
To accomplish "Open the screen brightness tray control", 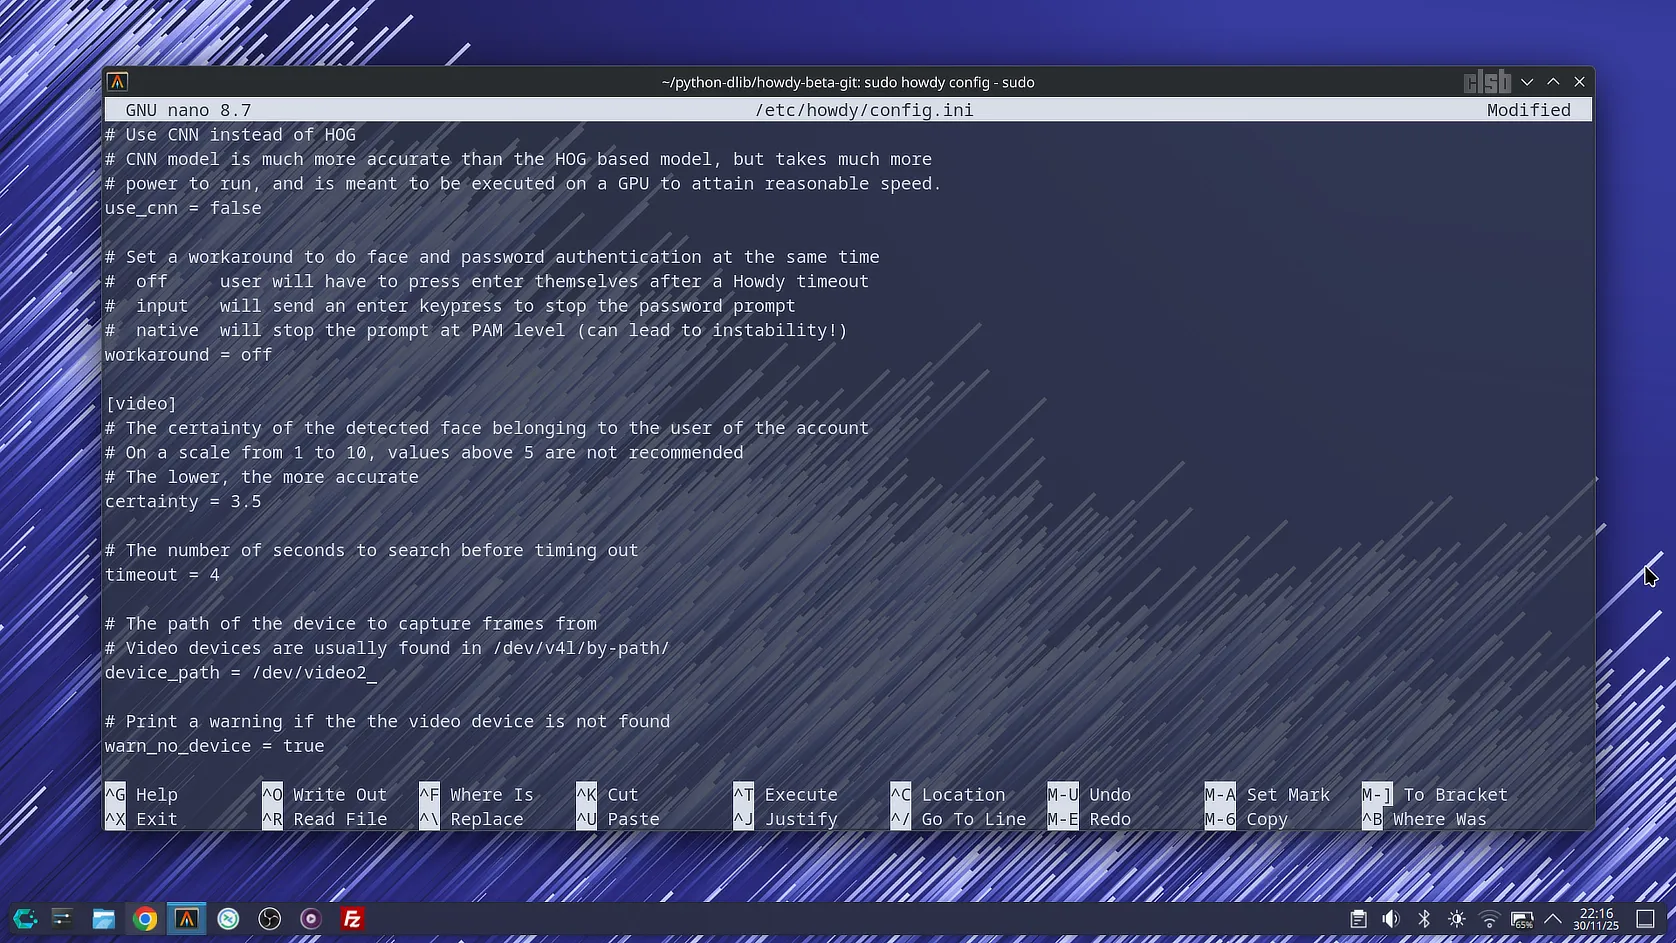I will [x=1457, y=919].
